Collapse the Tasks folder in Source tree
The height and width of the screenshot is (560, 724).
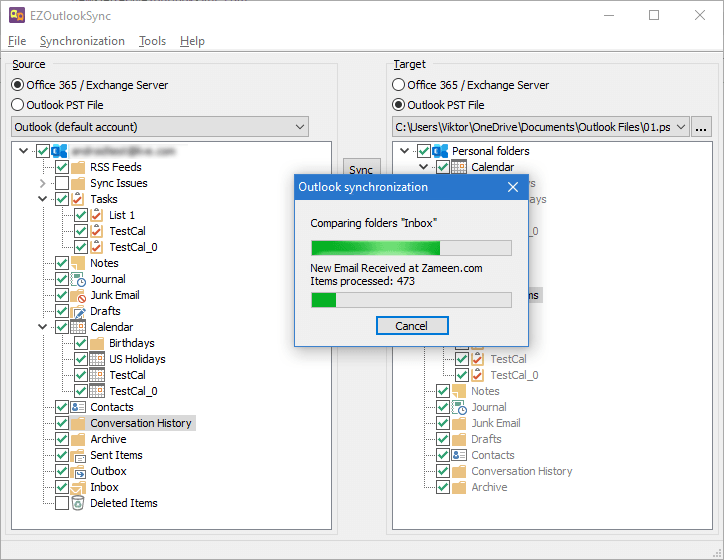tap(43, 199)
